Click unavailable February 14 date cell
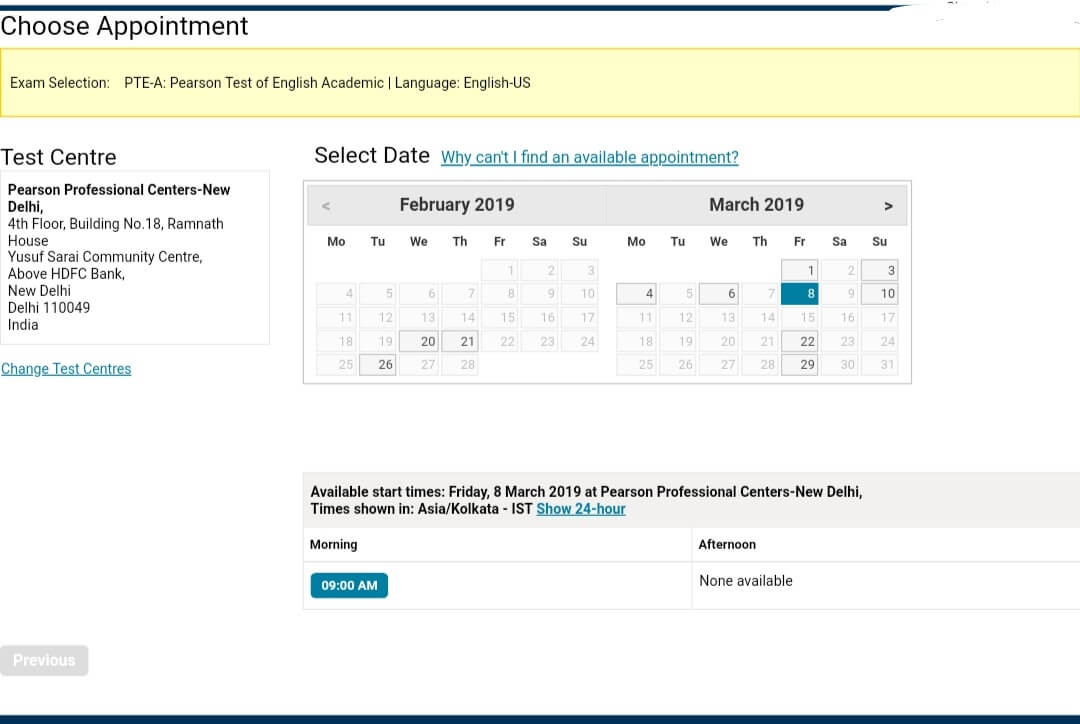This screenshot has width=1080, height=724. tap(459, 318)
